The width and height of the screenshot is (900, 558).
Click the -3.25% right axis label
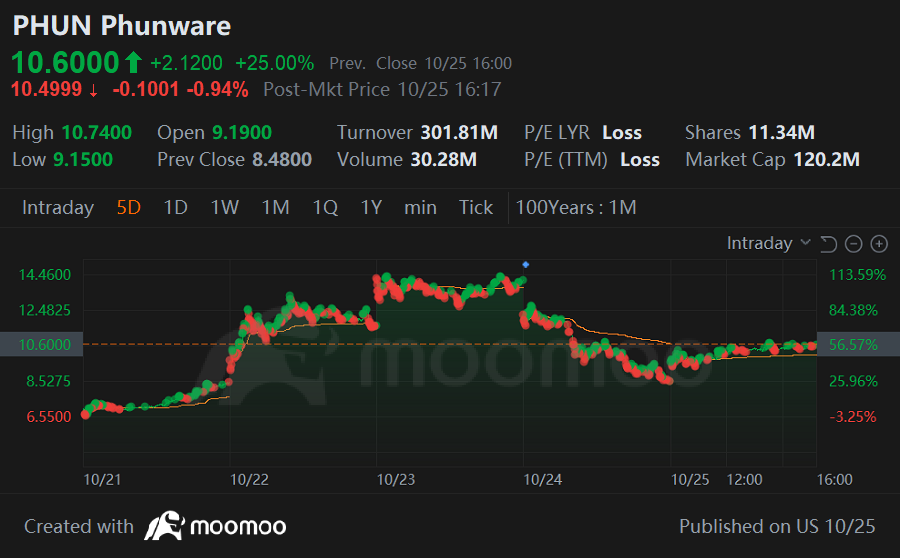click(853, 417)
